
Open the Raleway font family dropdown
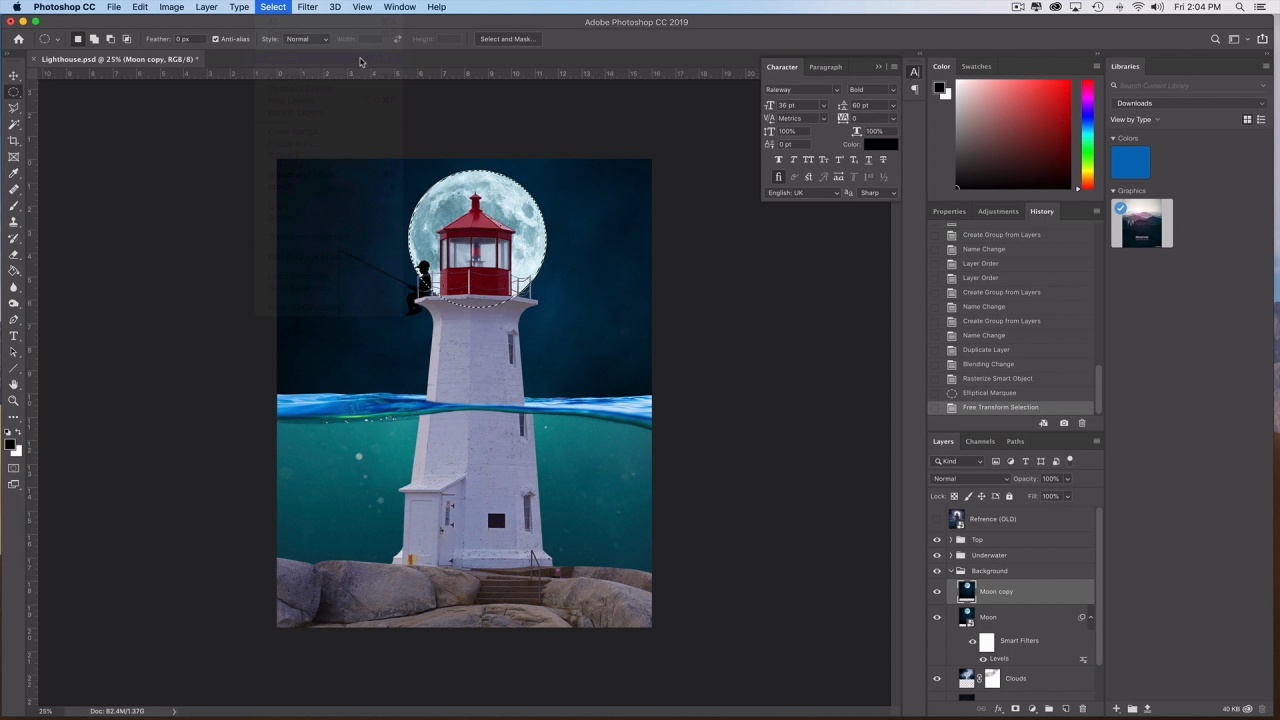[802, 90]
